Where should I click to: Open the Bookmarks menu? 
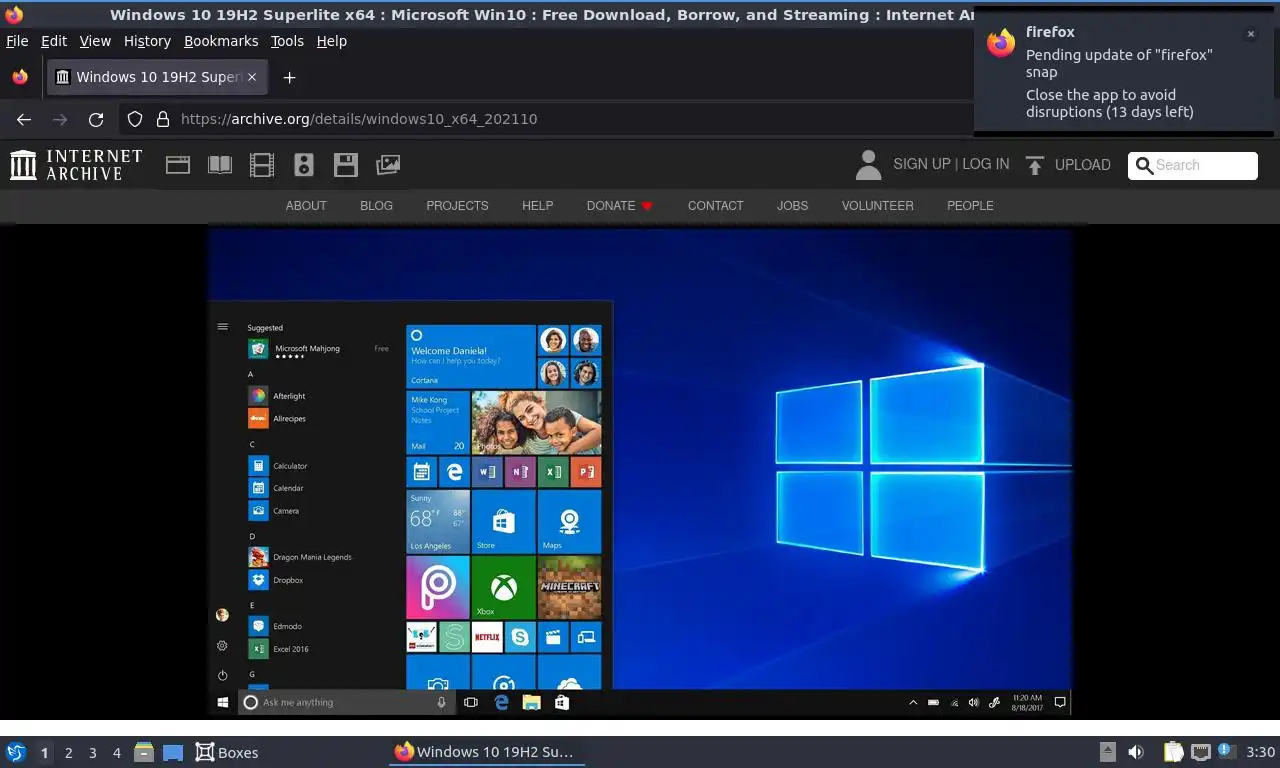tap(221, 41)
